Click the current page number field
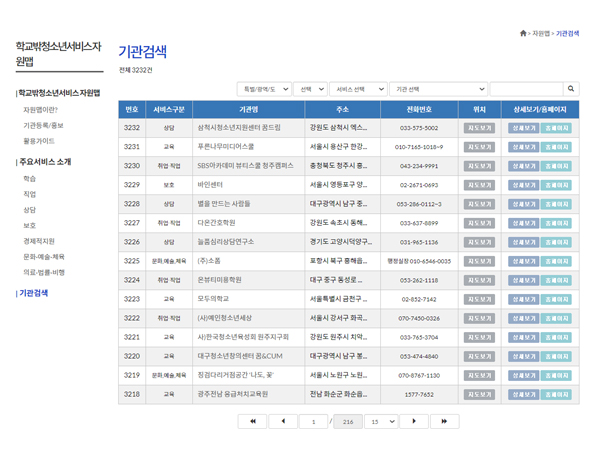 coord(313,422)
